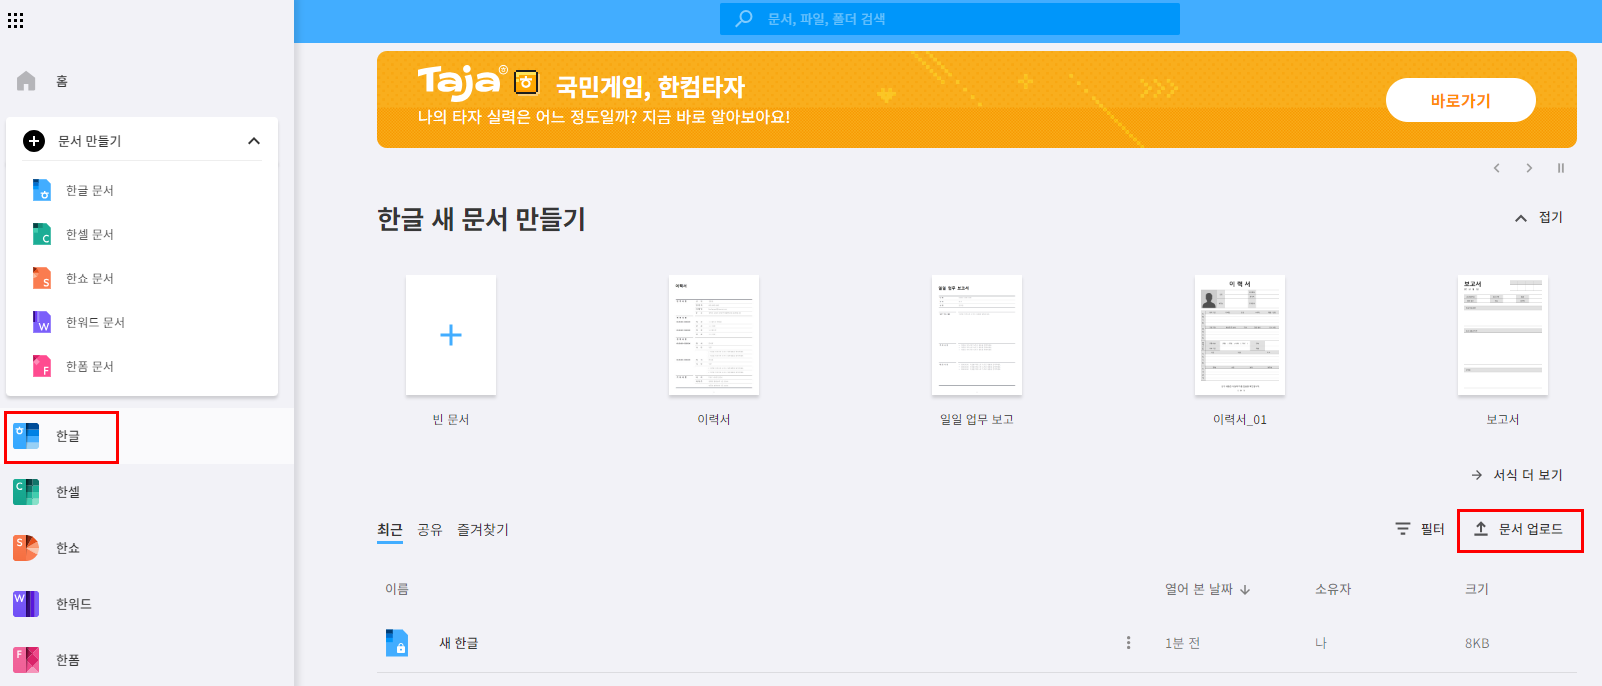Click the 1분 전 date in the 새 한글 row

1182,643
